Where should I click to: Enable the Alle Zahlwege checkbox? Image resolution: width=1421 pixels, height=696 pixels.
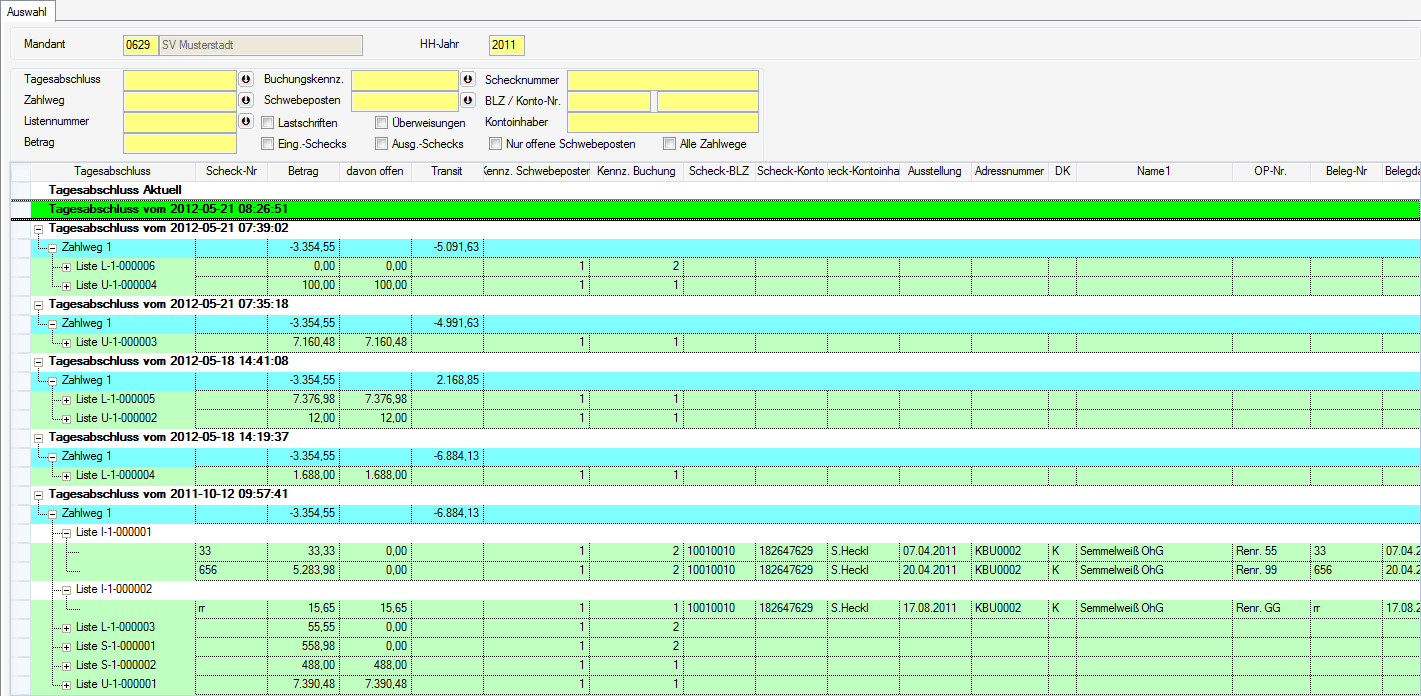tap(669, 144)
